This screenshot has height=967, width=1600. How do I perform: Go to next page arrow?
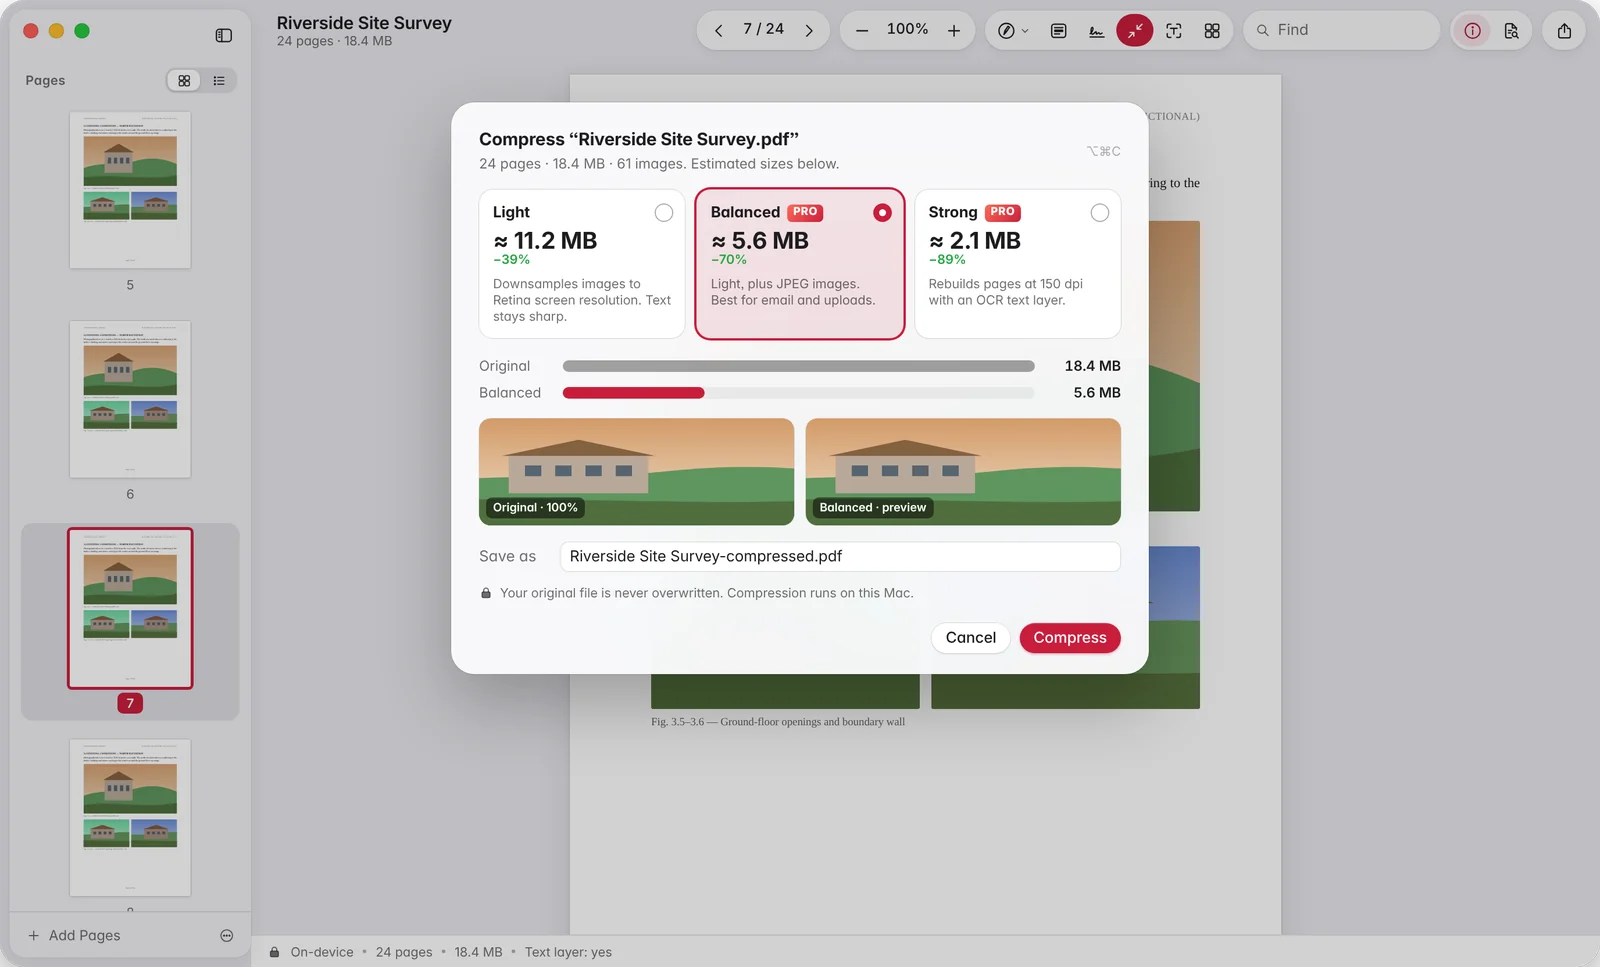[809, 30]
